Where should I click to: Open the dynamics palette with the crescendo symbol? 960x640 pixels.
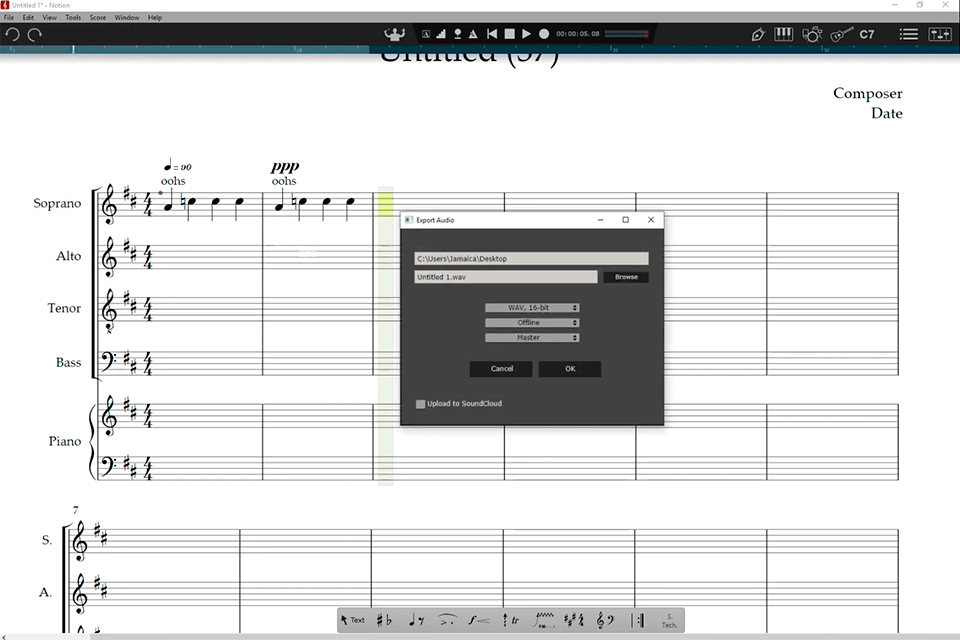click(477, 620)
